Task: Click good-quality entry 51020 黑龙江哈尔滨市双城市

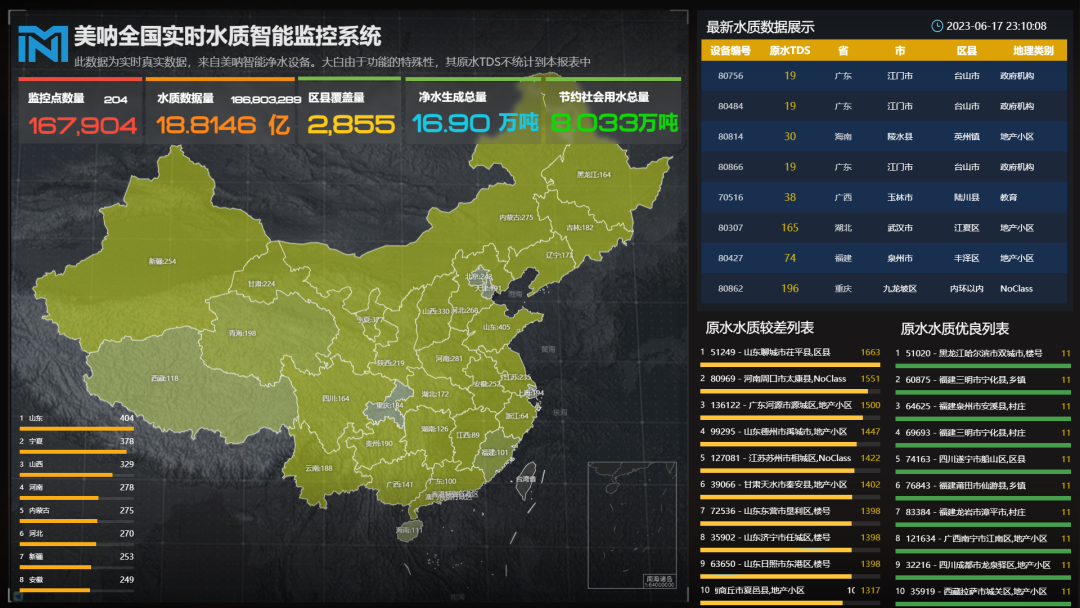Action: coord(983,357)
